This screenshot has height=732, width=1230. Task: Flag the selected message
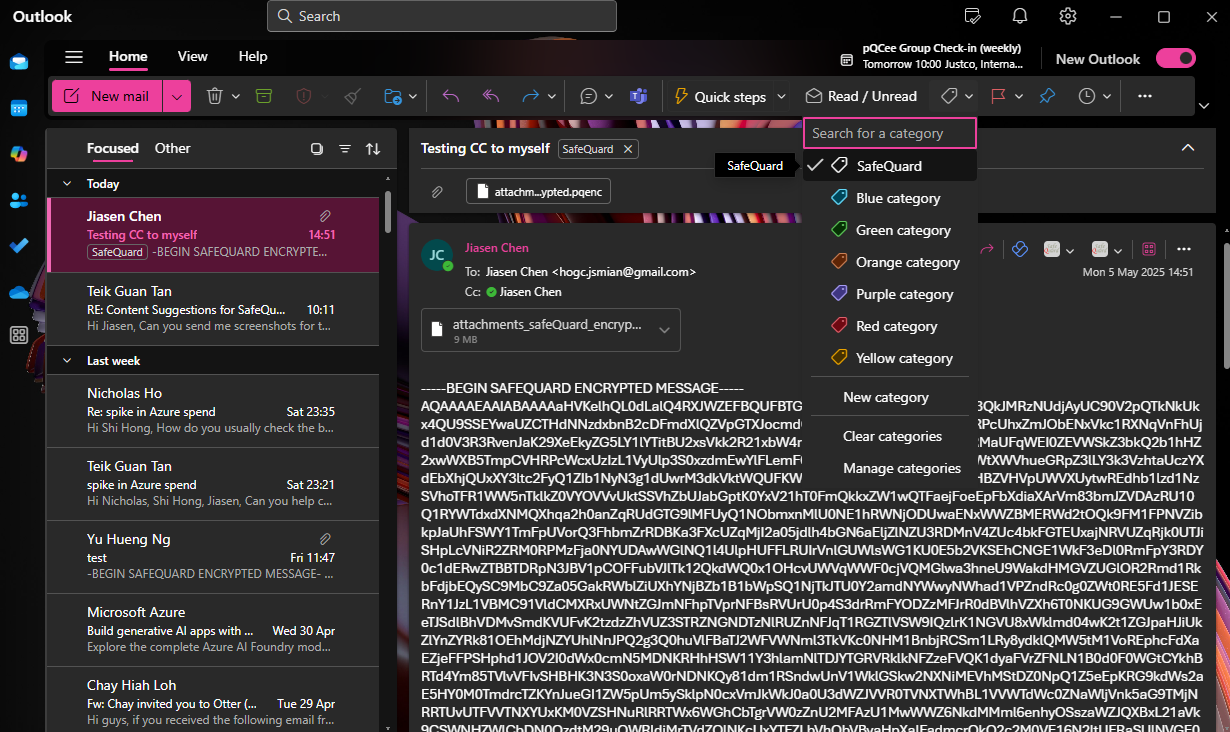pos(998,96)
